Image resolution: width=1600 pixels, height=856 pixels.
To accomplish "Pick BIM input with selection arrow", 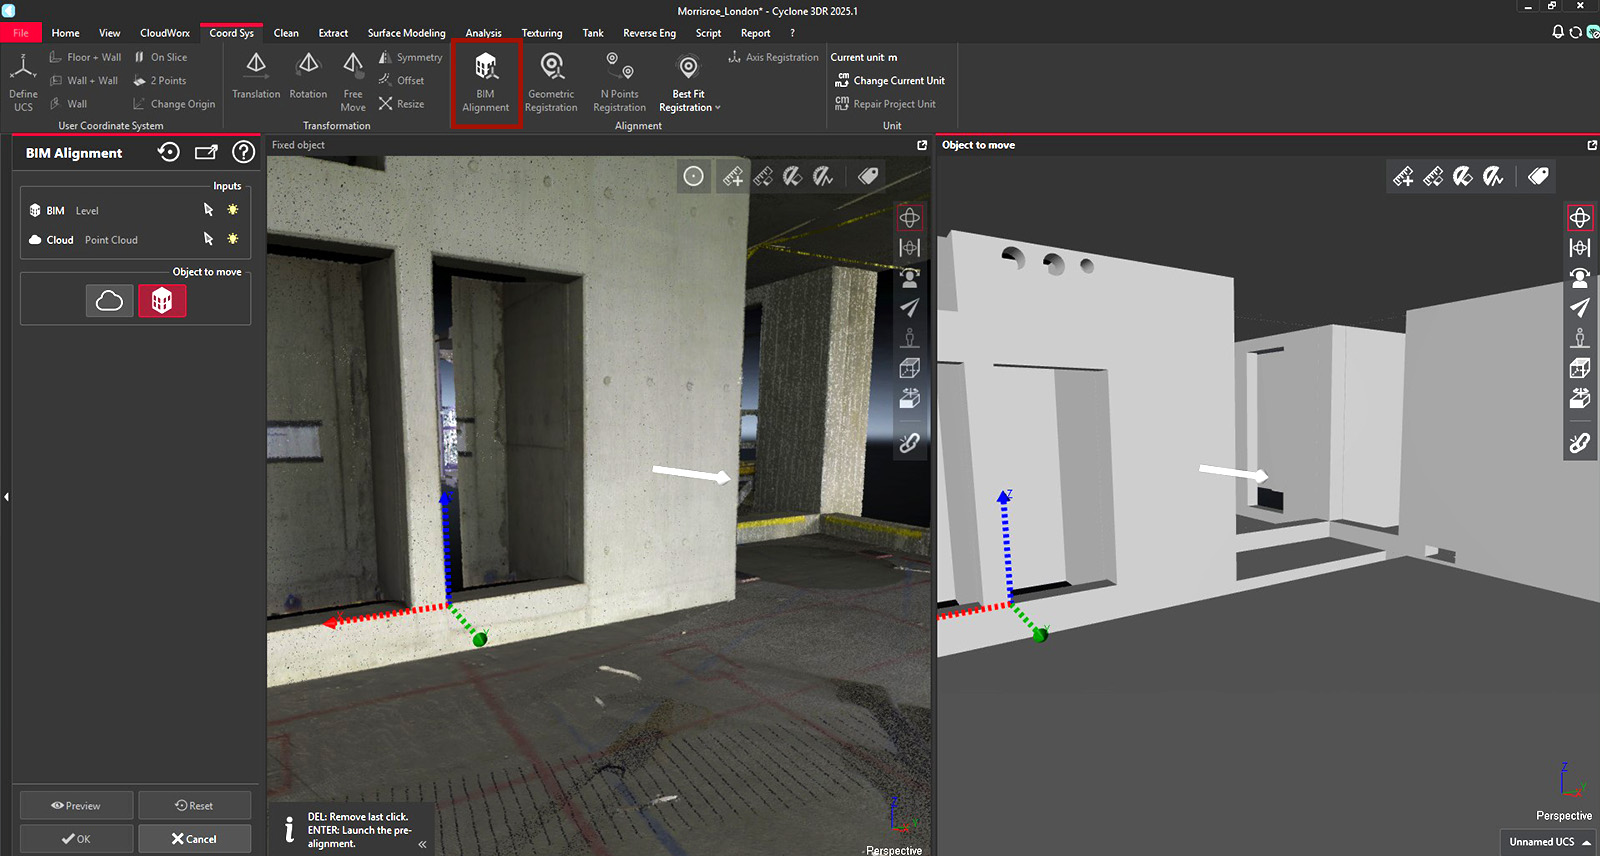I will tap(208, 210).
